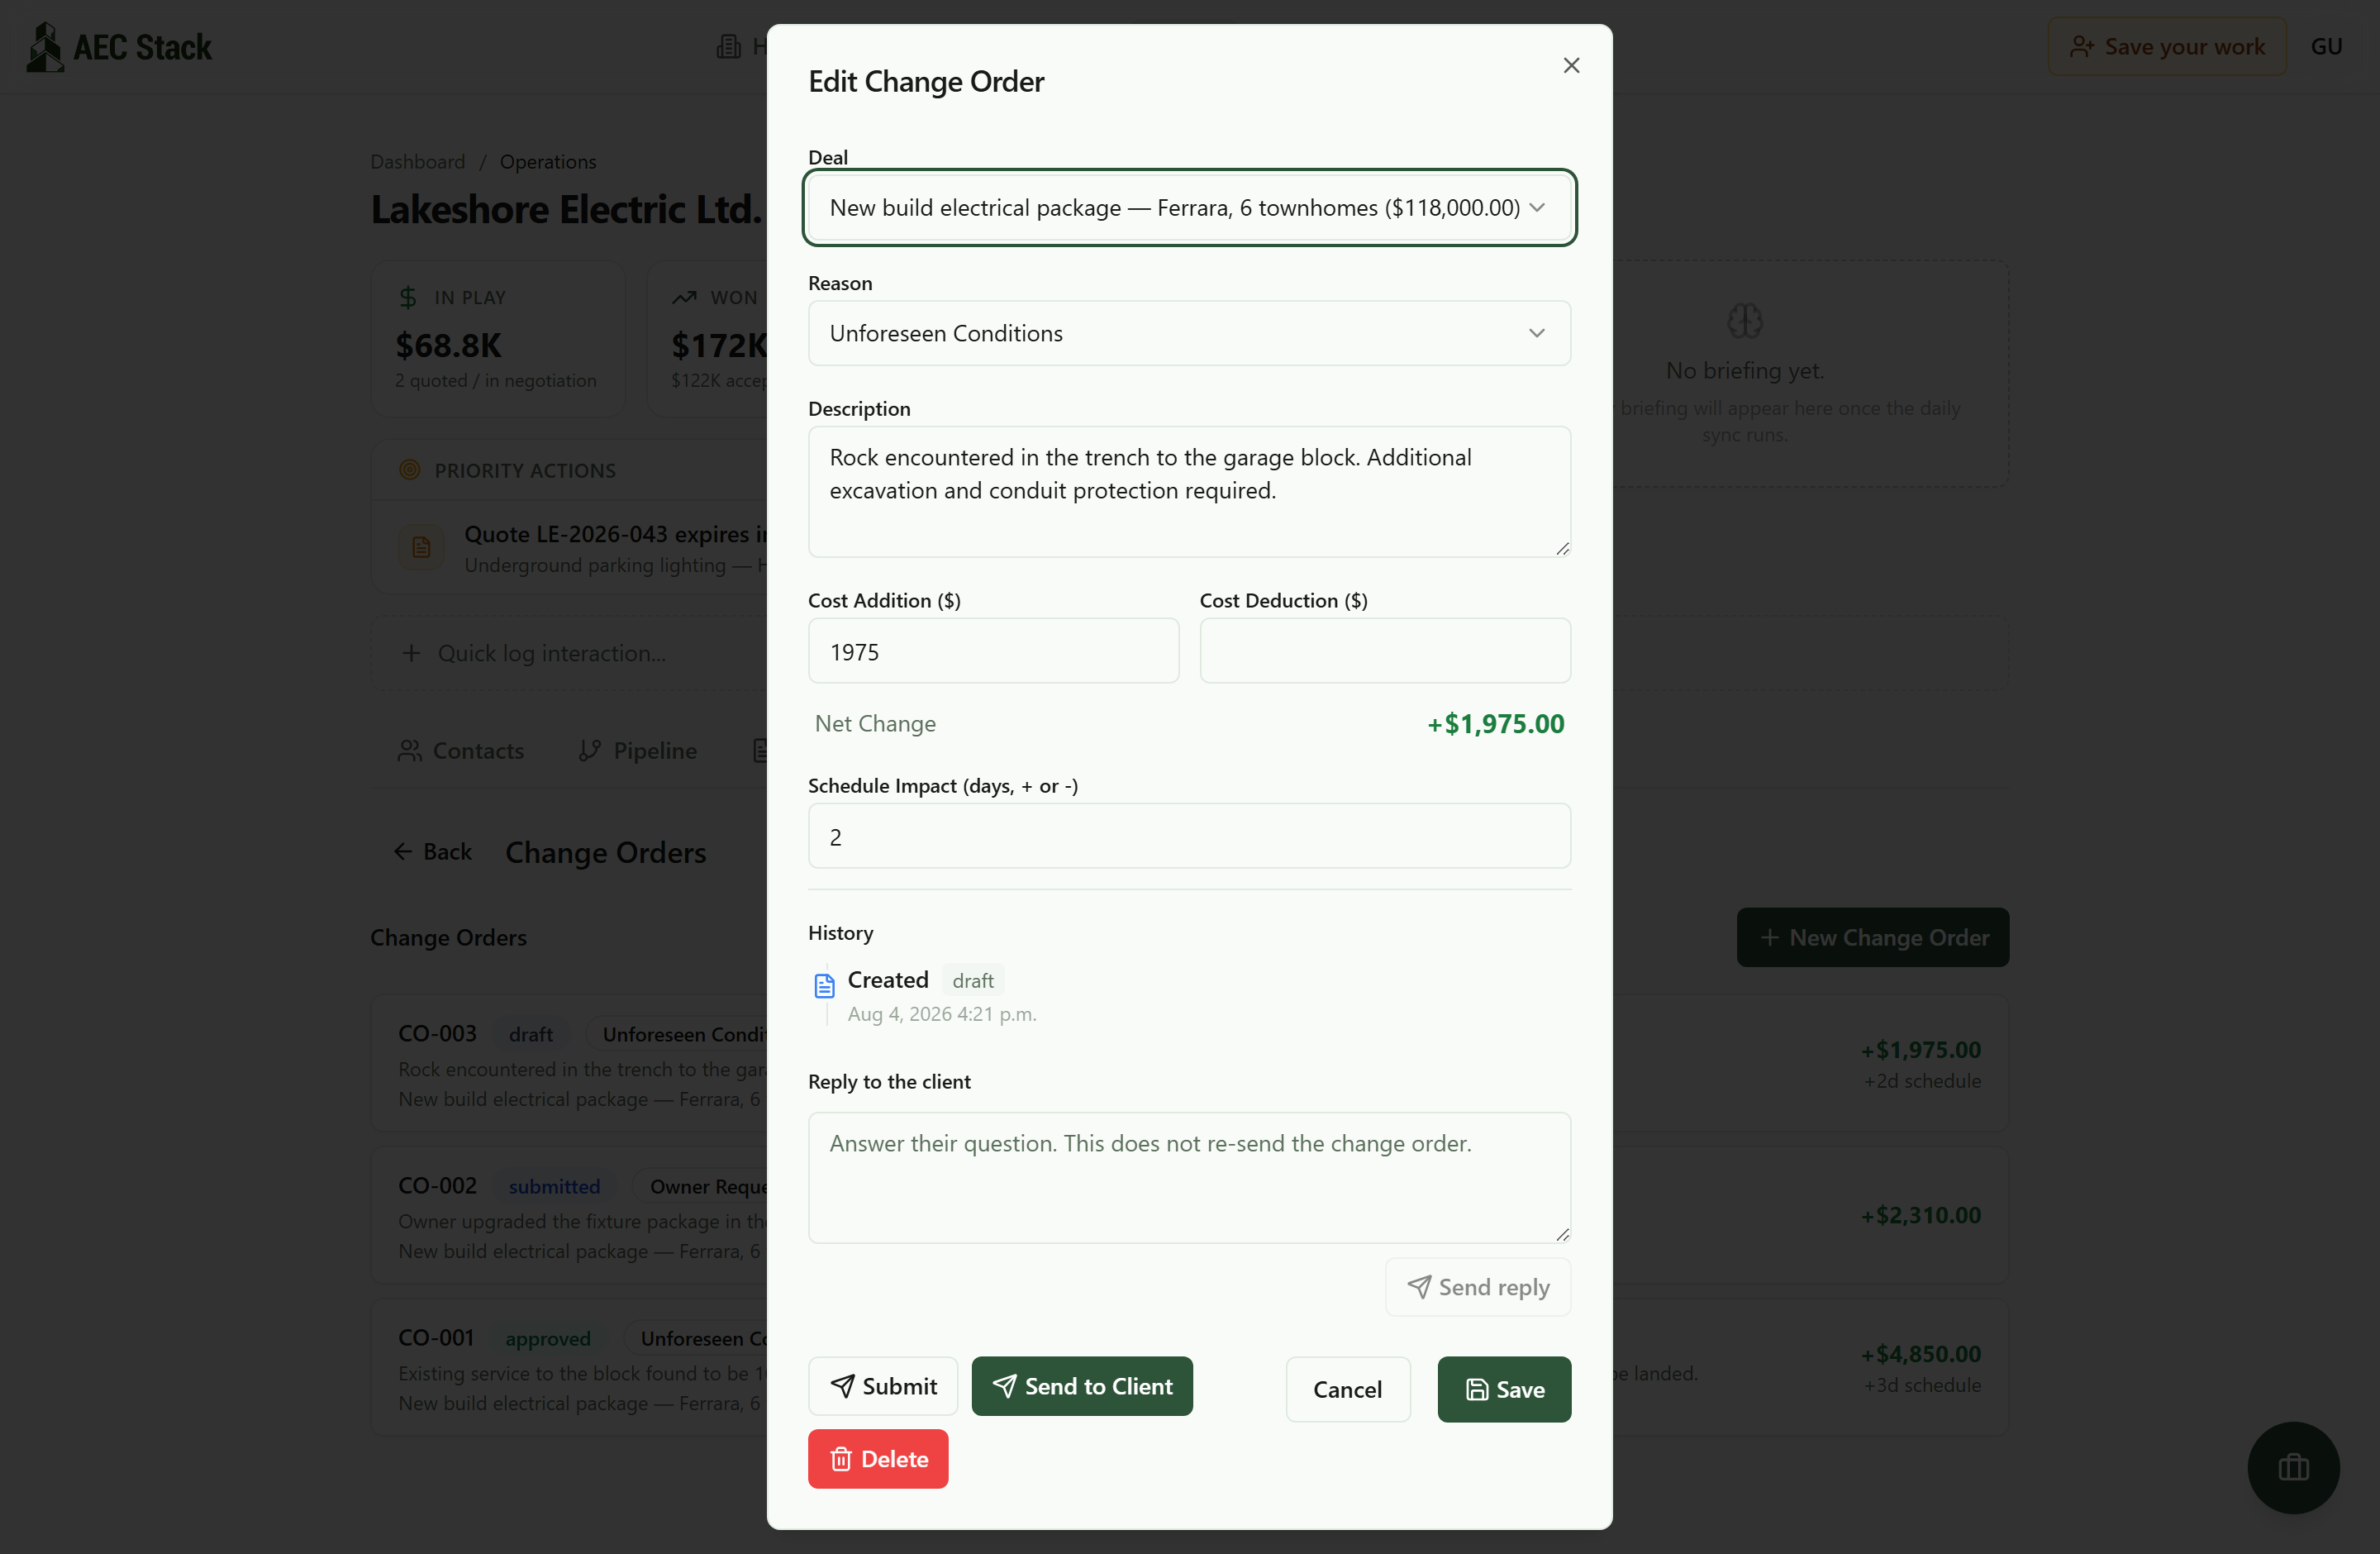This screenshot has width=2380, height=1554.
Task: Click the Lakeshore Electric Ltd. heading
Action: pos(565,209)
